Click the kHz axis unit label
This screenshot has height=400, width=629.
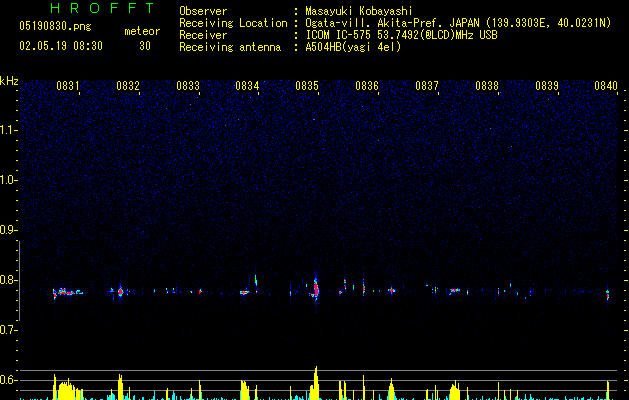coord(9,81)
